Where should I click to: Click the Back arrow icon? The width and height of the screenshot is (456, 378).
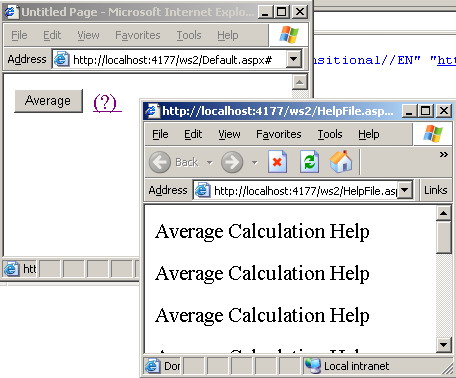[160, 162]
